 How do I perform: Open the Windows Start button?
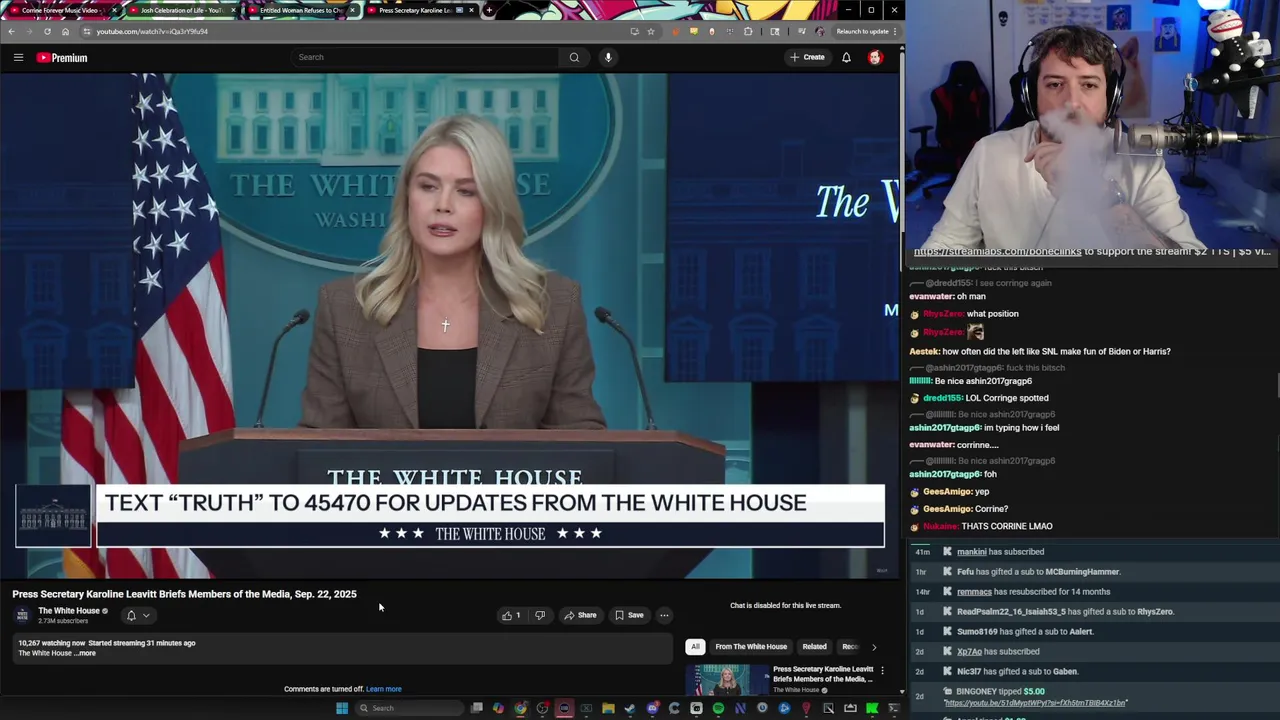[341, 708]
